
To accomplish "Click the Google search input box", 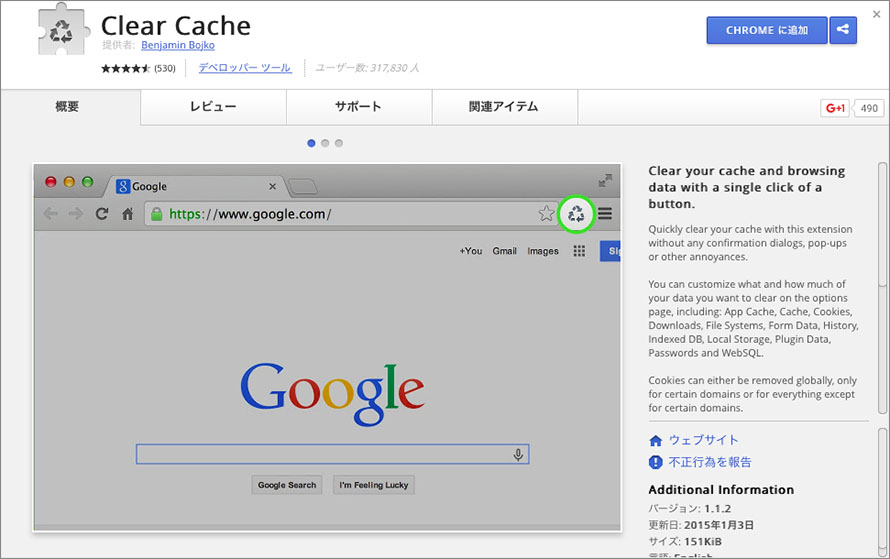I will [x=333, y=454].
